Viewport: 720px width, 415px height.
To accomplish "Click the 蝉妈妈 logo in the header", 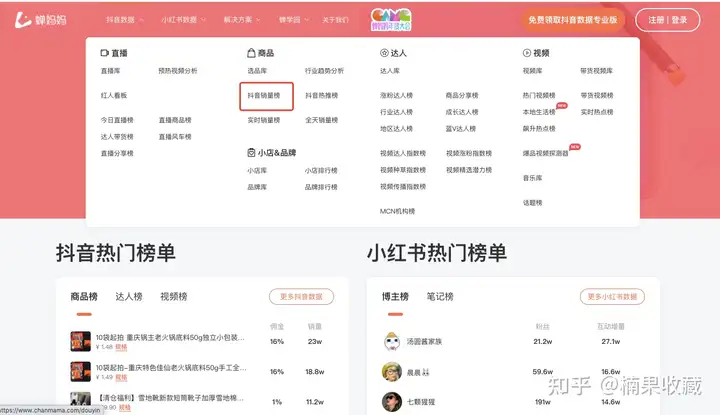I will click(40, 20).
